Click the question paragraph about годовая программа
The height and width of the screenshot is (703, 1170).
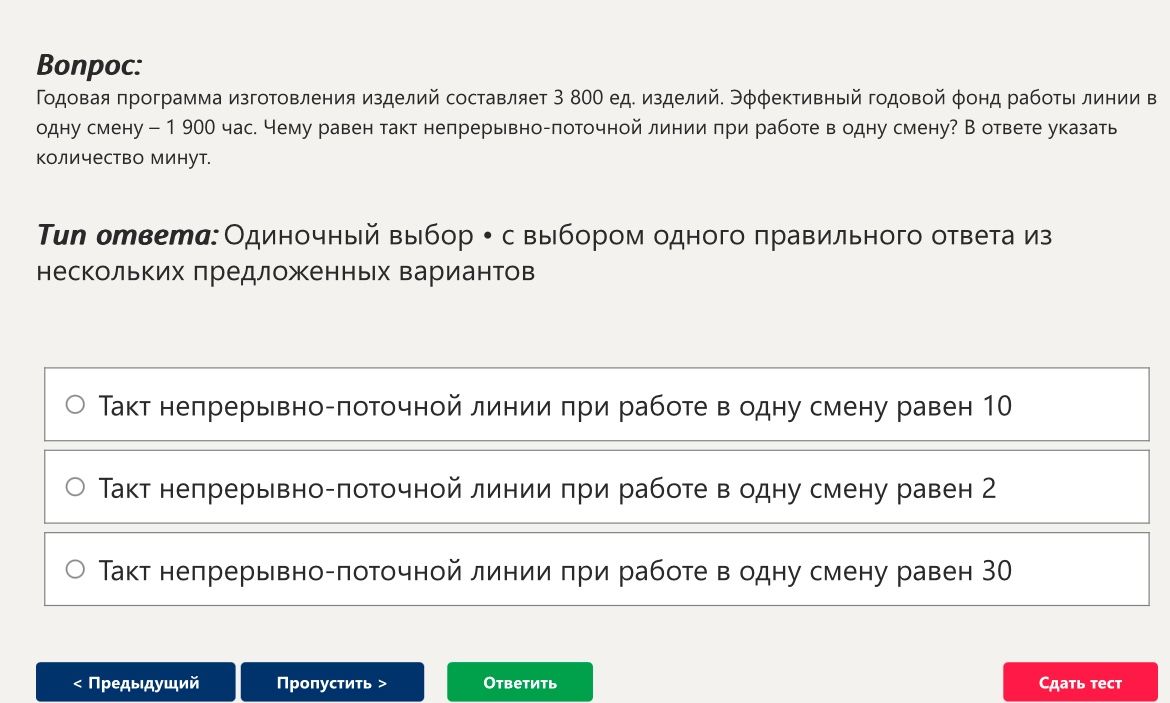[x=596, y=128]
